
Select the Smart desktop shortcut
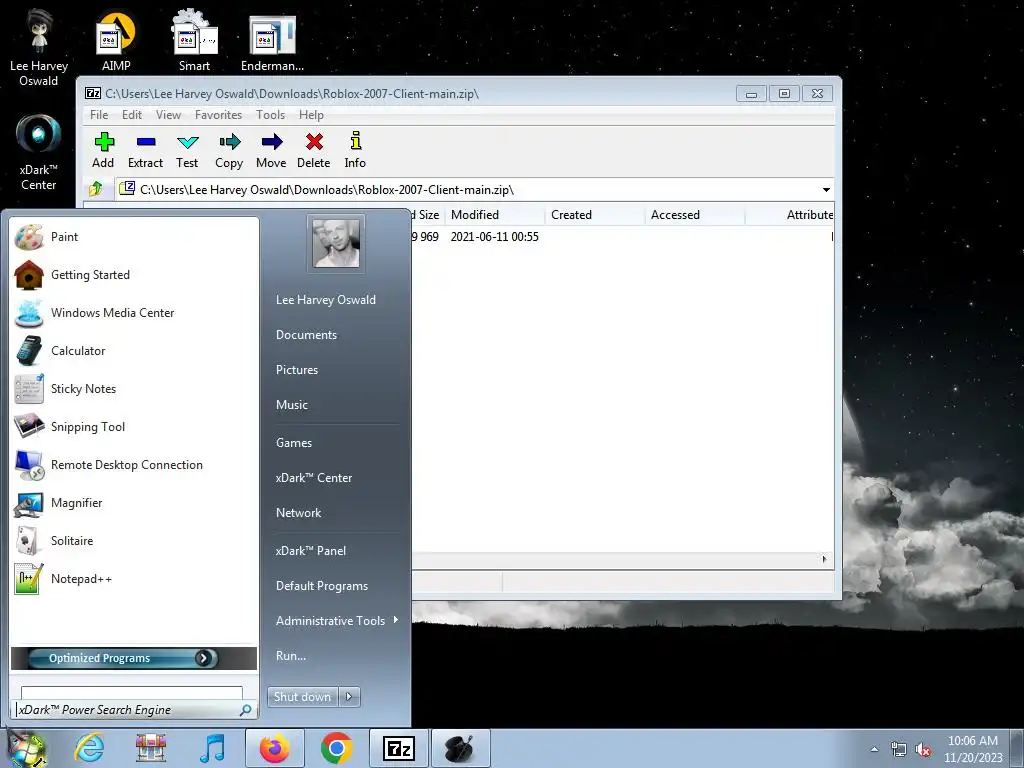tap(194, 41)
